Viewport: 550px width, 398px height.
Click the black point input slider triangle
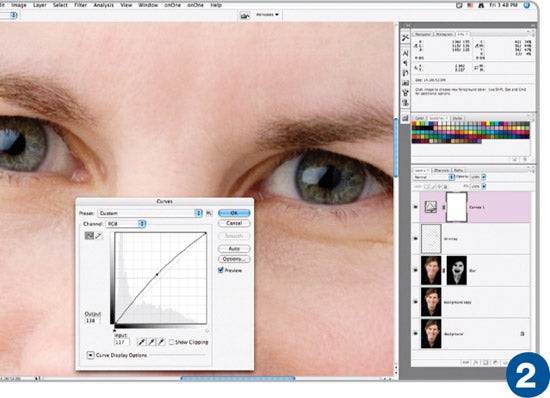[114, 330]
